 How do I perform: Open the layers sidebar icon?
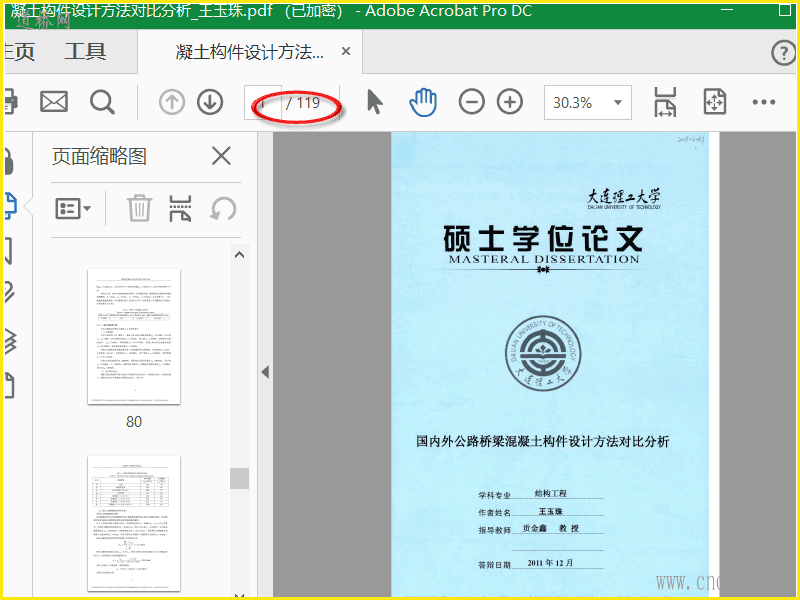[10, 340]
